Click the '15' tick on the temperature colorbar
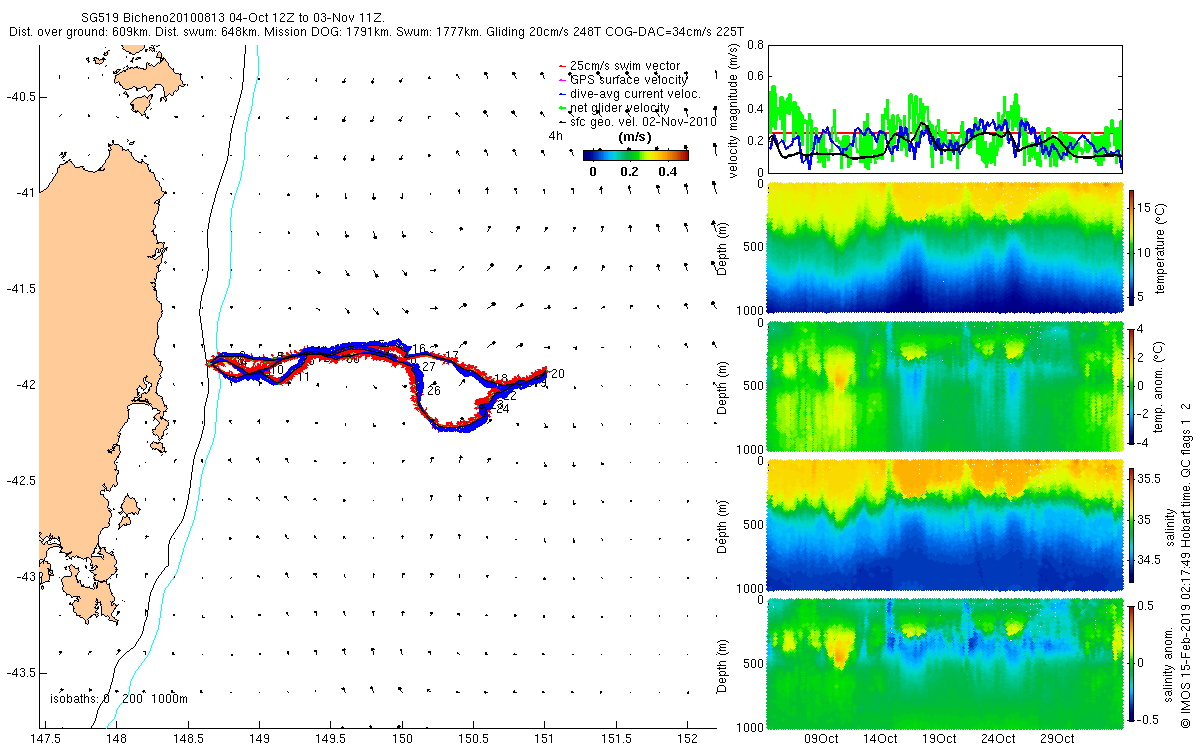1200x750 pixels. tap(1146, 207)
